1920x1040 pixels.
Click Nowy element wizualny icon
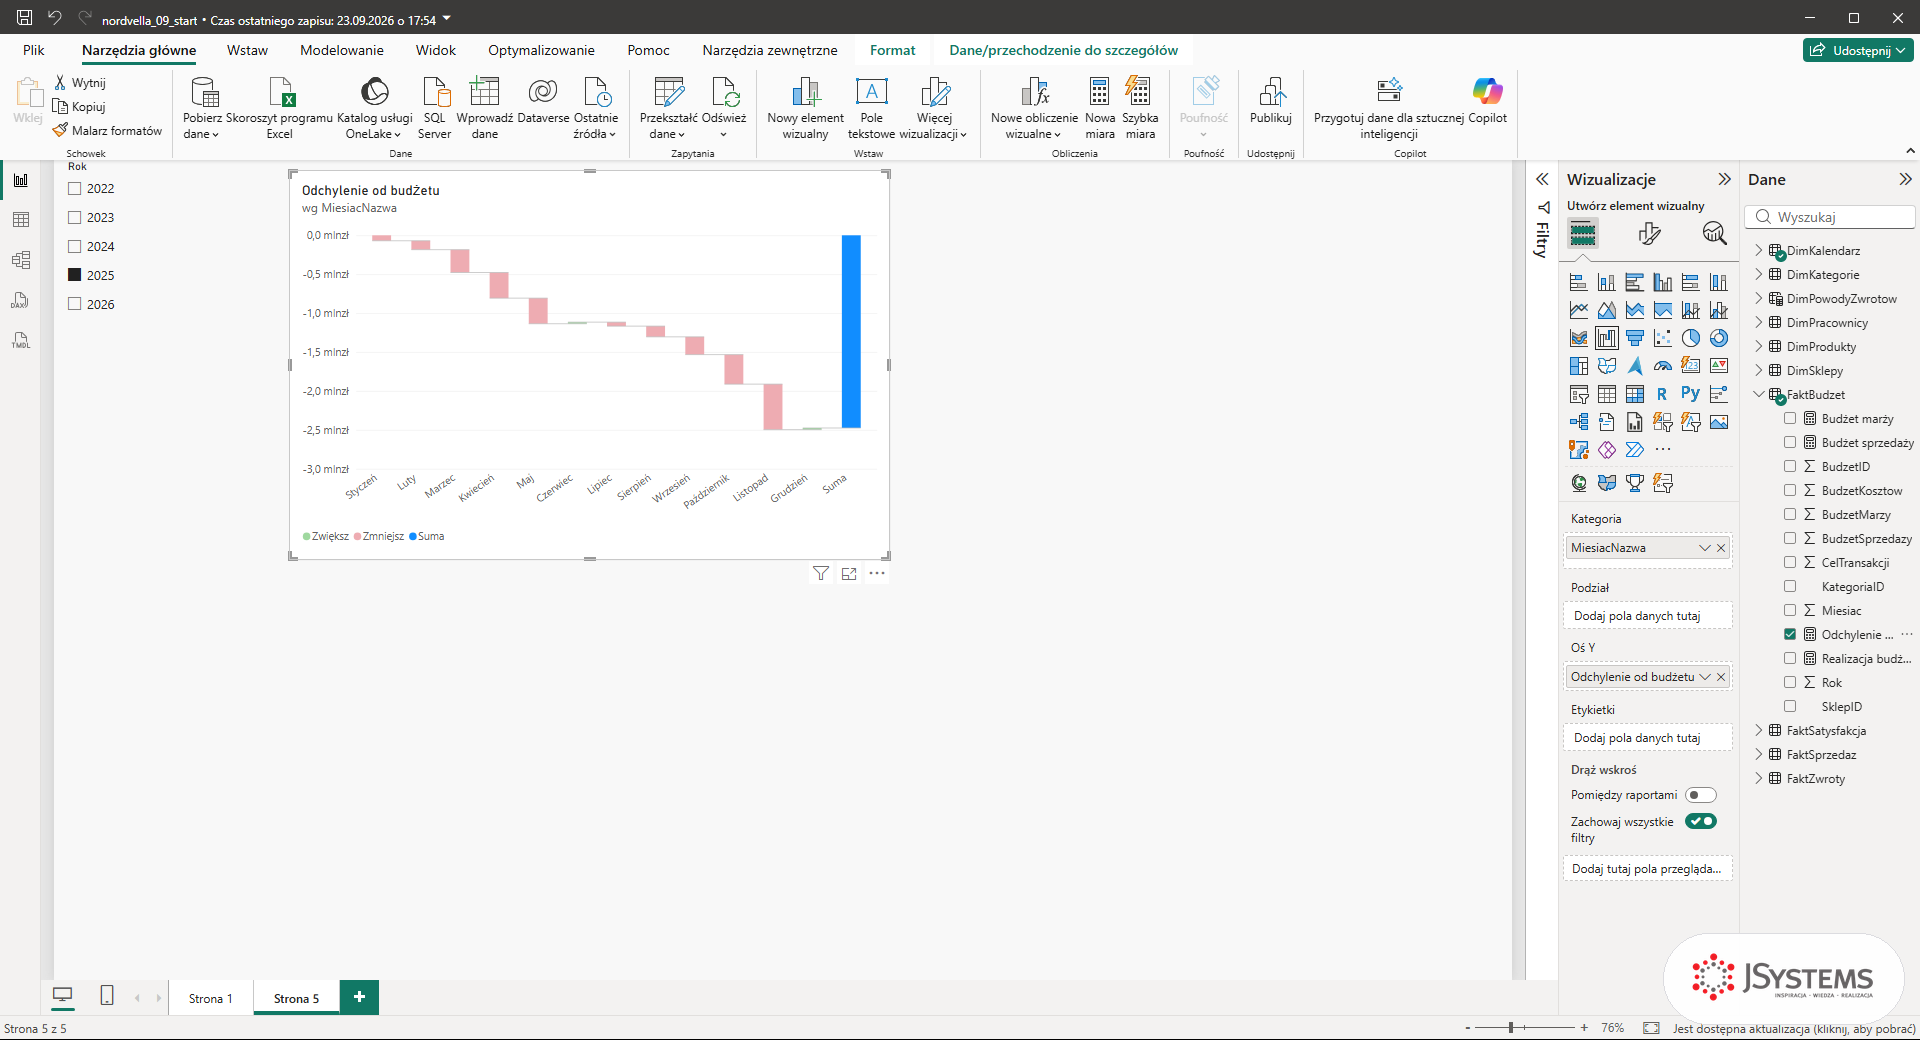[x=805, y=92]
